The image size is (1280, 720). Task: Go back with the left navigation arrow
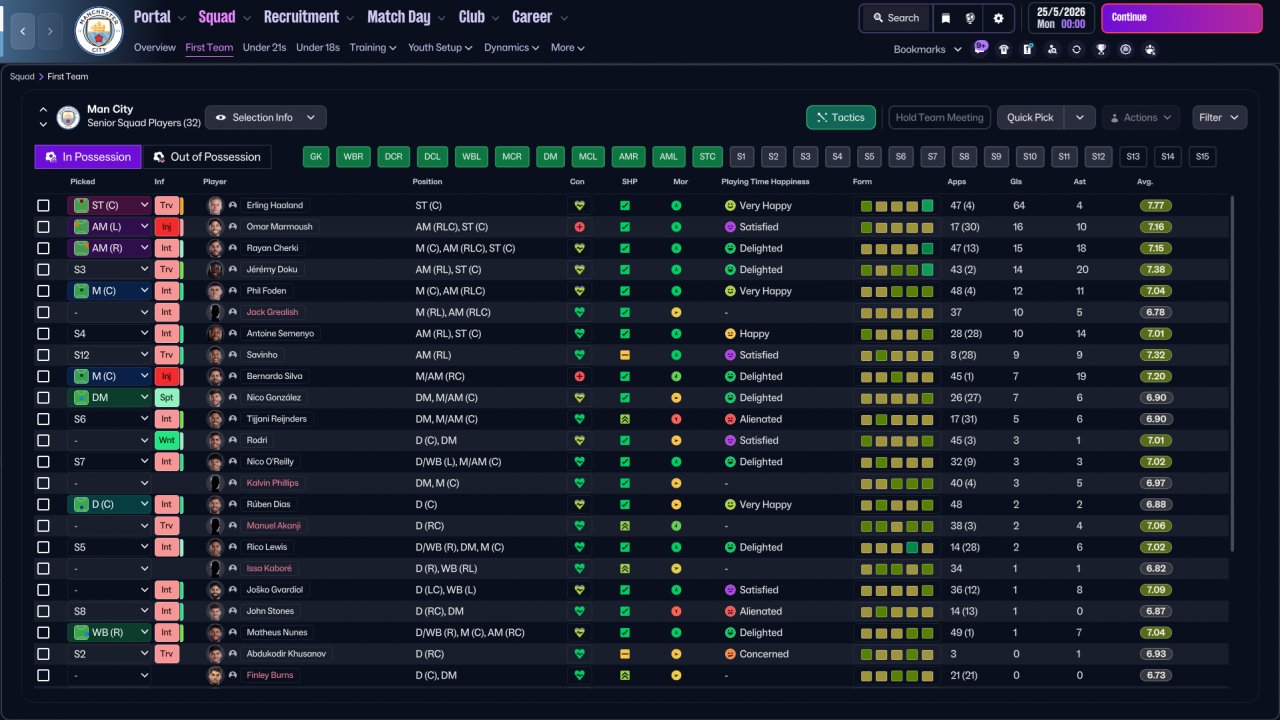coord(22,31)
